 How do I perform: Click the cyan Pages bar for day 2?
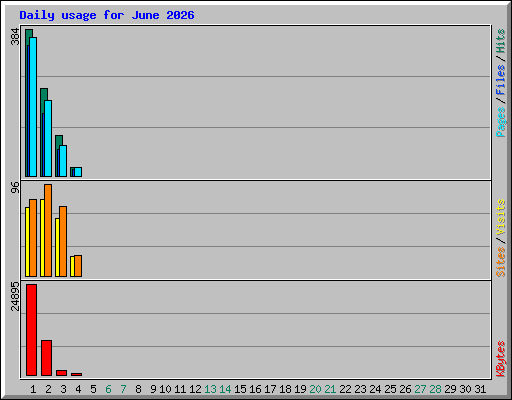pos(48,138)
